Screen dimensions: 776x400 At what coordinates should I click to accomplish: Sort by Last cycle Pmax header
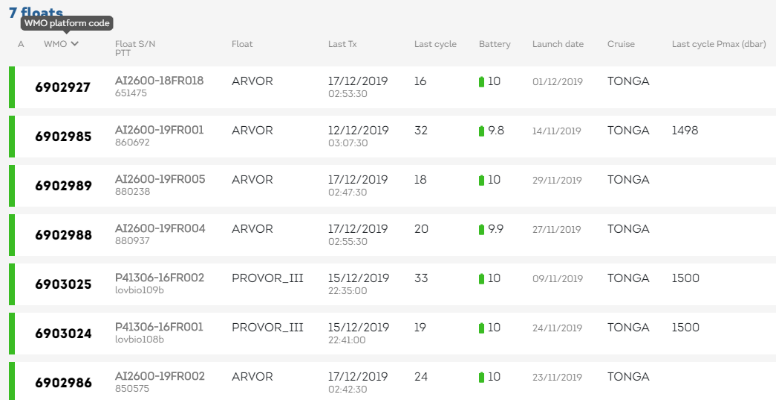point(719,44)
